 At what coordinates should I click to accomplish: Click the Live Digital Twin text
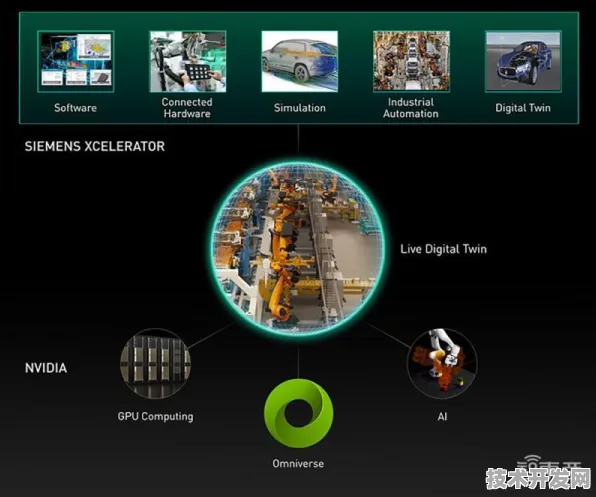(443, 249)
